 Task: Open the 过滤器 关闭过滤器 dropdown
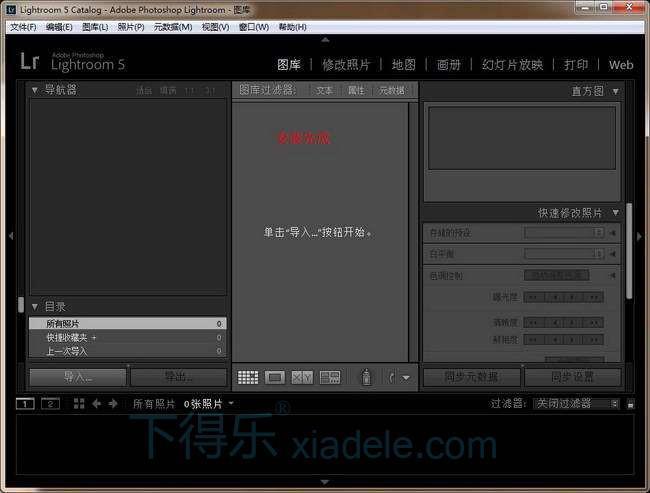[x=576, y=403]
